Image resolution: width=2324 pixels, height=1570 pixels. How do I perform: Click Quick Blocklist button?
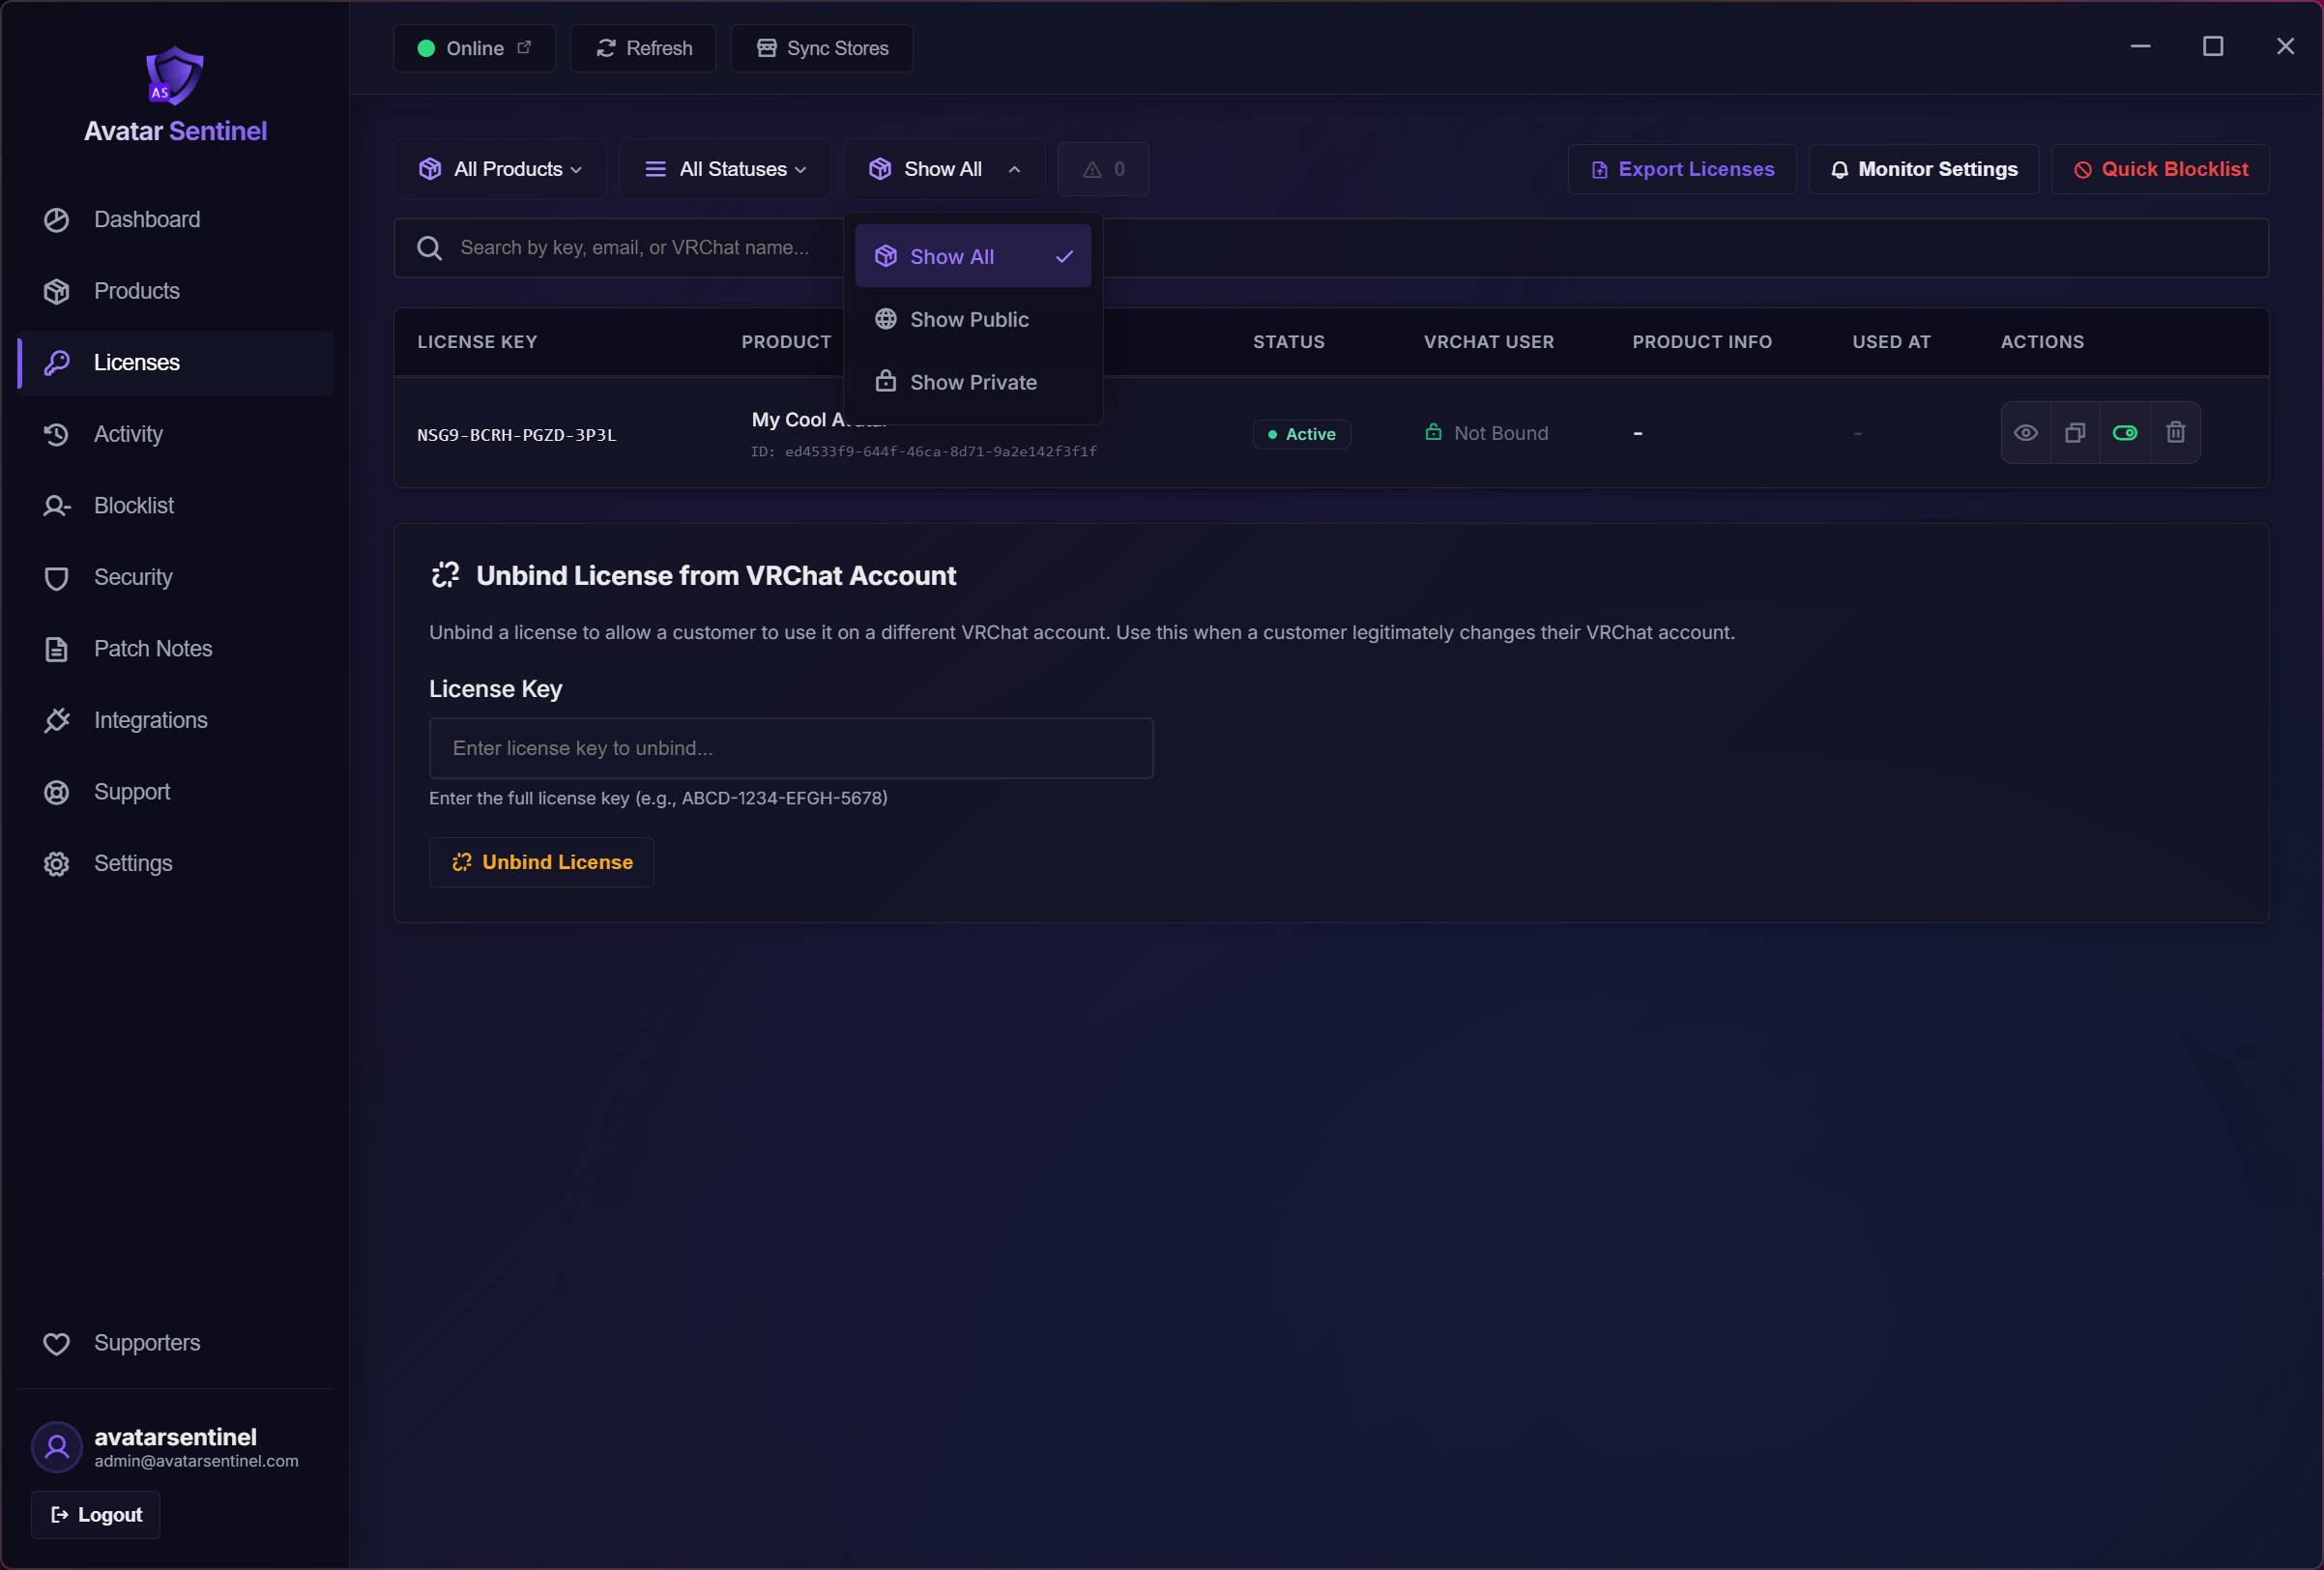[x=2160, y=169]
